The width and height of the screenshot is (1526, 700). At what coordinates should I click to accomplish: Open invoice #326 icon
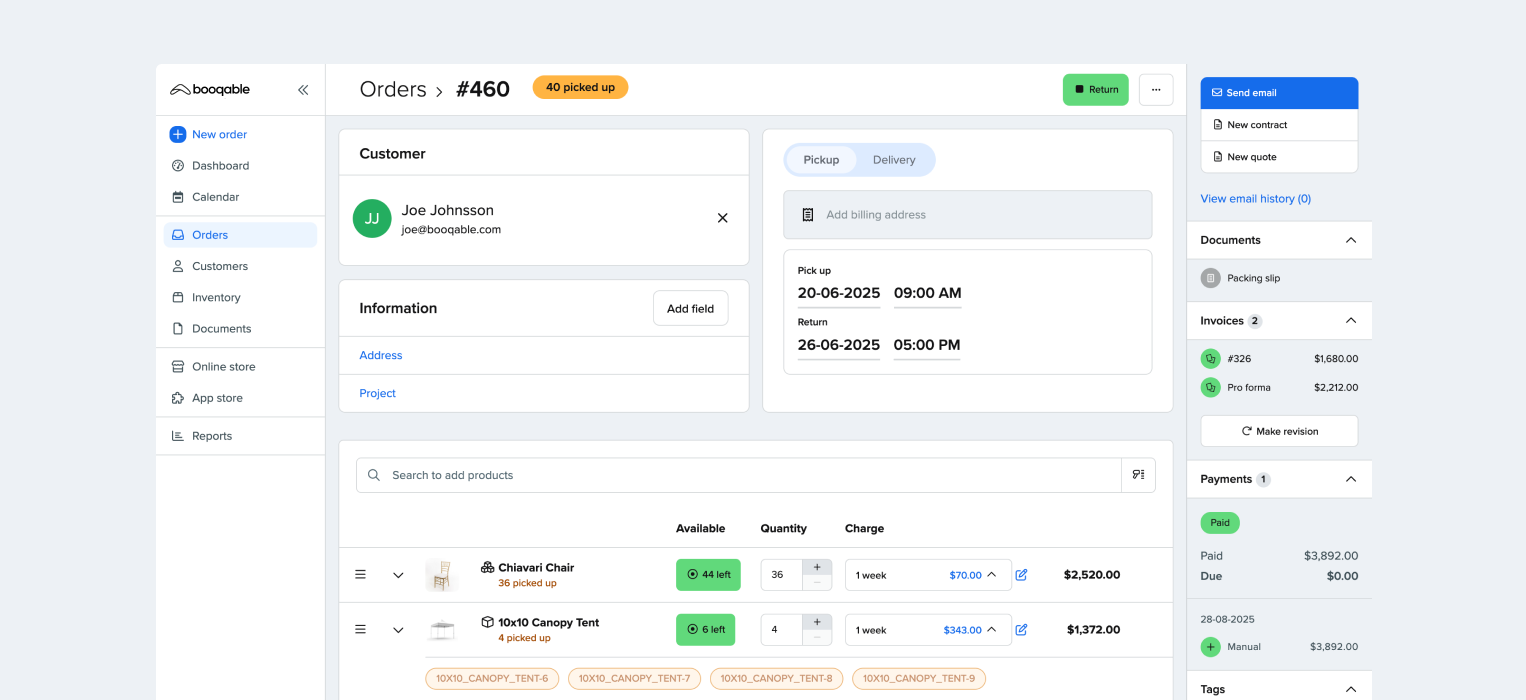pyautogui.click(x=1210, y=358)
